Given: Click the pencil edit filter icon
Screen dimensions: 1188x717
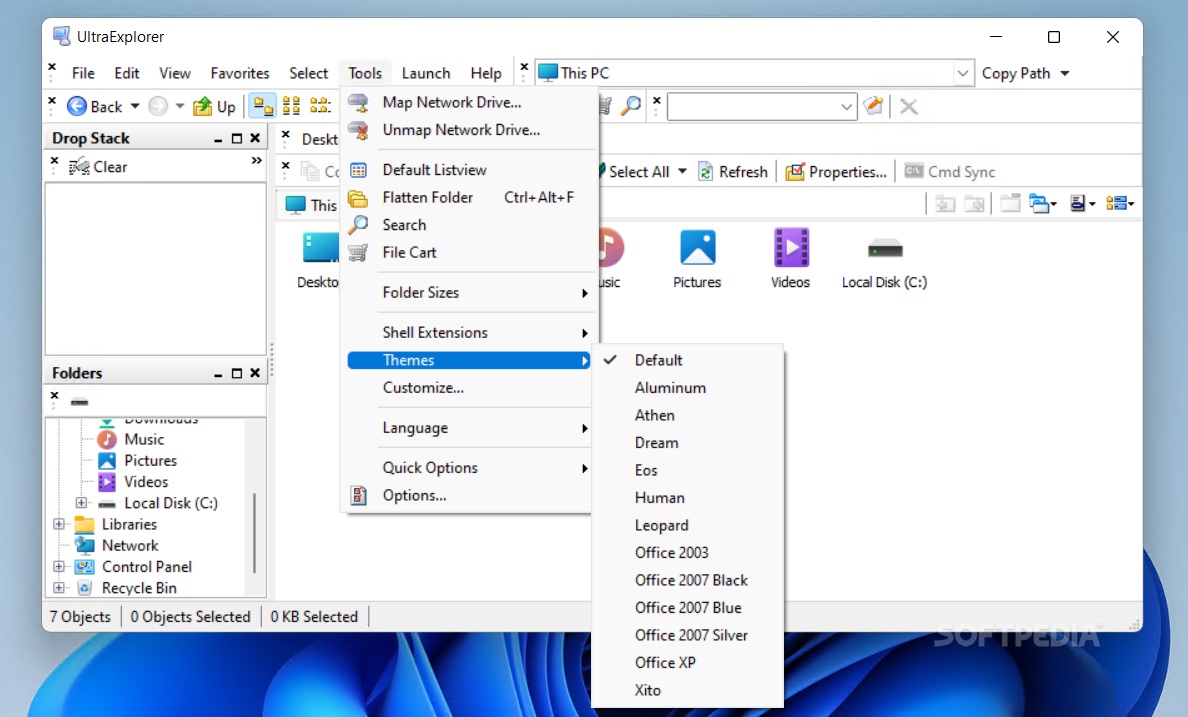Looking at the screenshot, I should pos(874,106).
